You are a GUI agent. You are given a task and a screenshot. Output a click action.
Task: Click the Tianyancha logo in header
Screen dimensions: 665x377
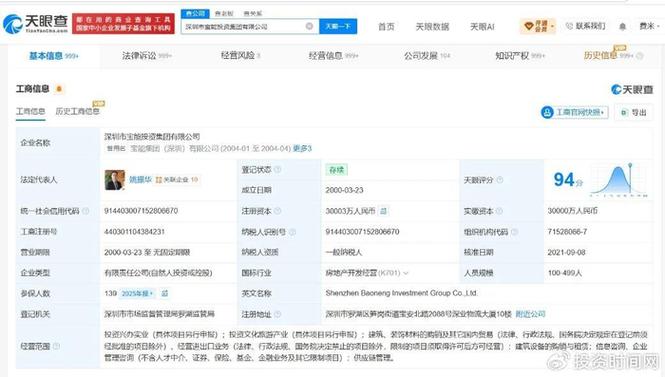pos(36,24)
